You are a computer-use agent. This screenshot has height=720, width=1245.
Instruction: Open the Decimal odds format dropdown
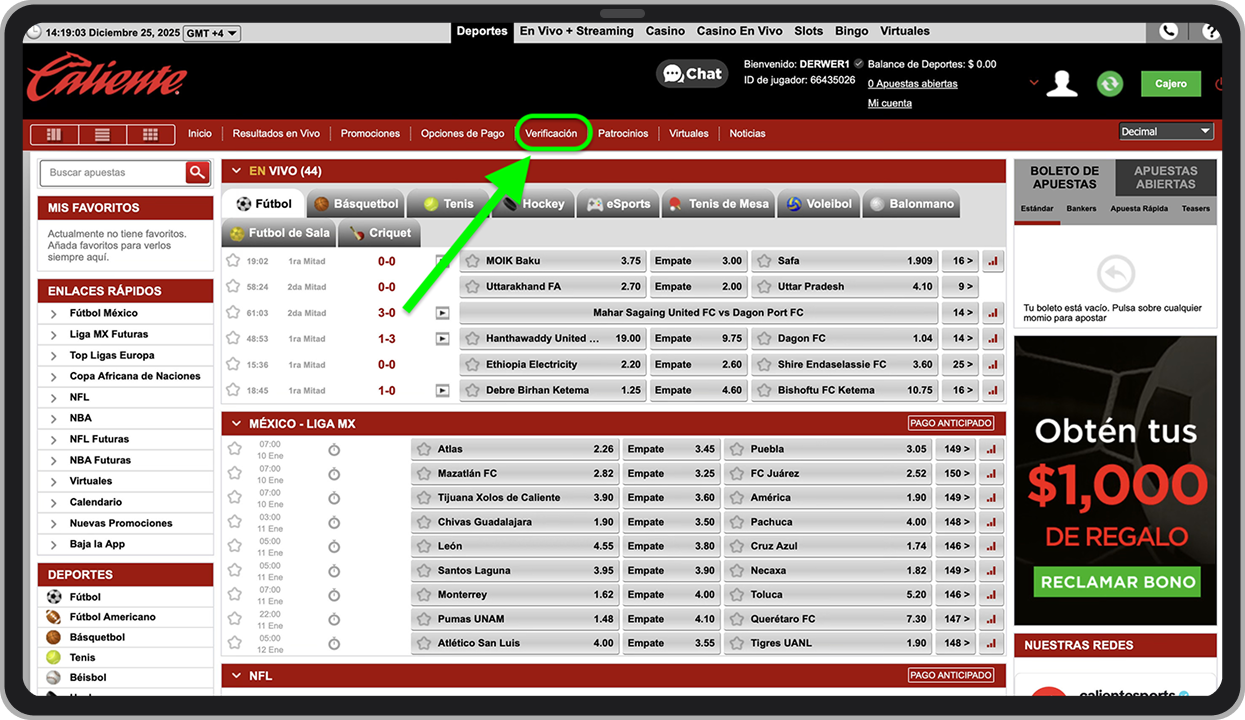(x=1165, y=132)
